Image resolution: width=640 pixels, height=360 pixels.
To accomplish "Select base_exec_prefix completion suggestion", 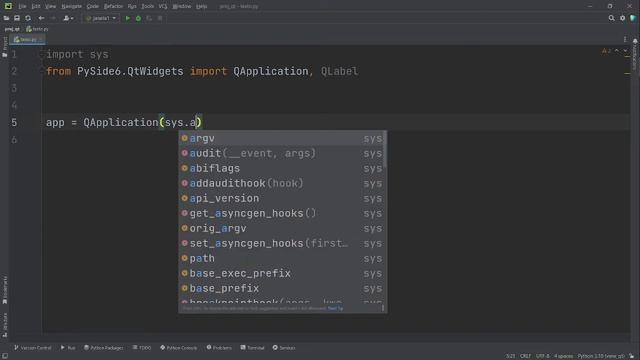I will pos(282,273).
